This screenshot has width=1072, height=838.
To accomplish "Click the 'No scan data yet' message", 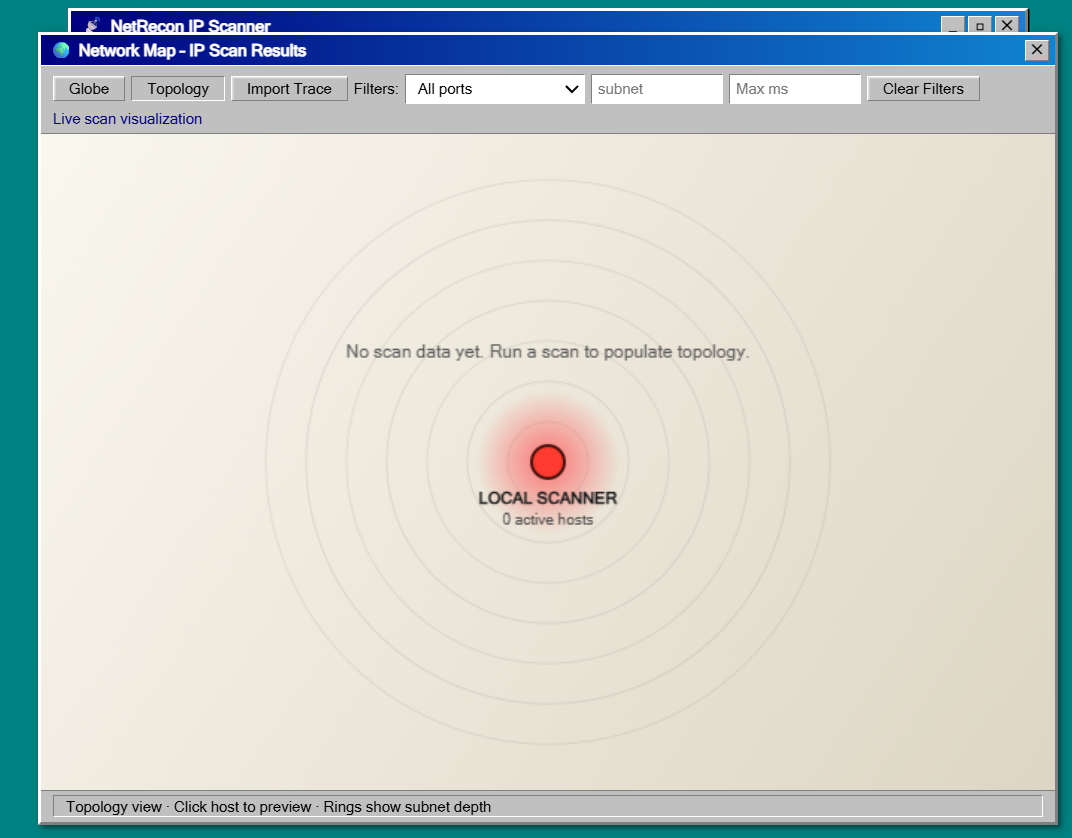I will click(x=548, y=351).
